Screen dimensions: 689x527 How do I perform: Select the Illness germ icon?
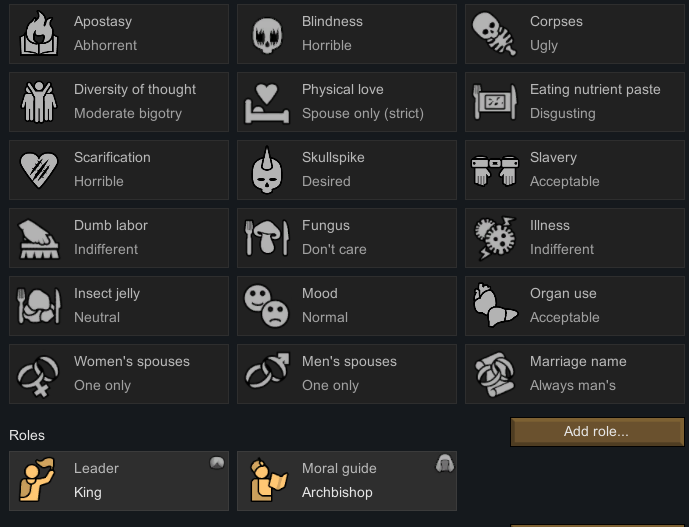(x=495, y=238)
